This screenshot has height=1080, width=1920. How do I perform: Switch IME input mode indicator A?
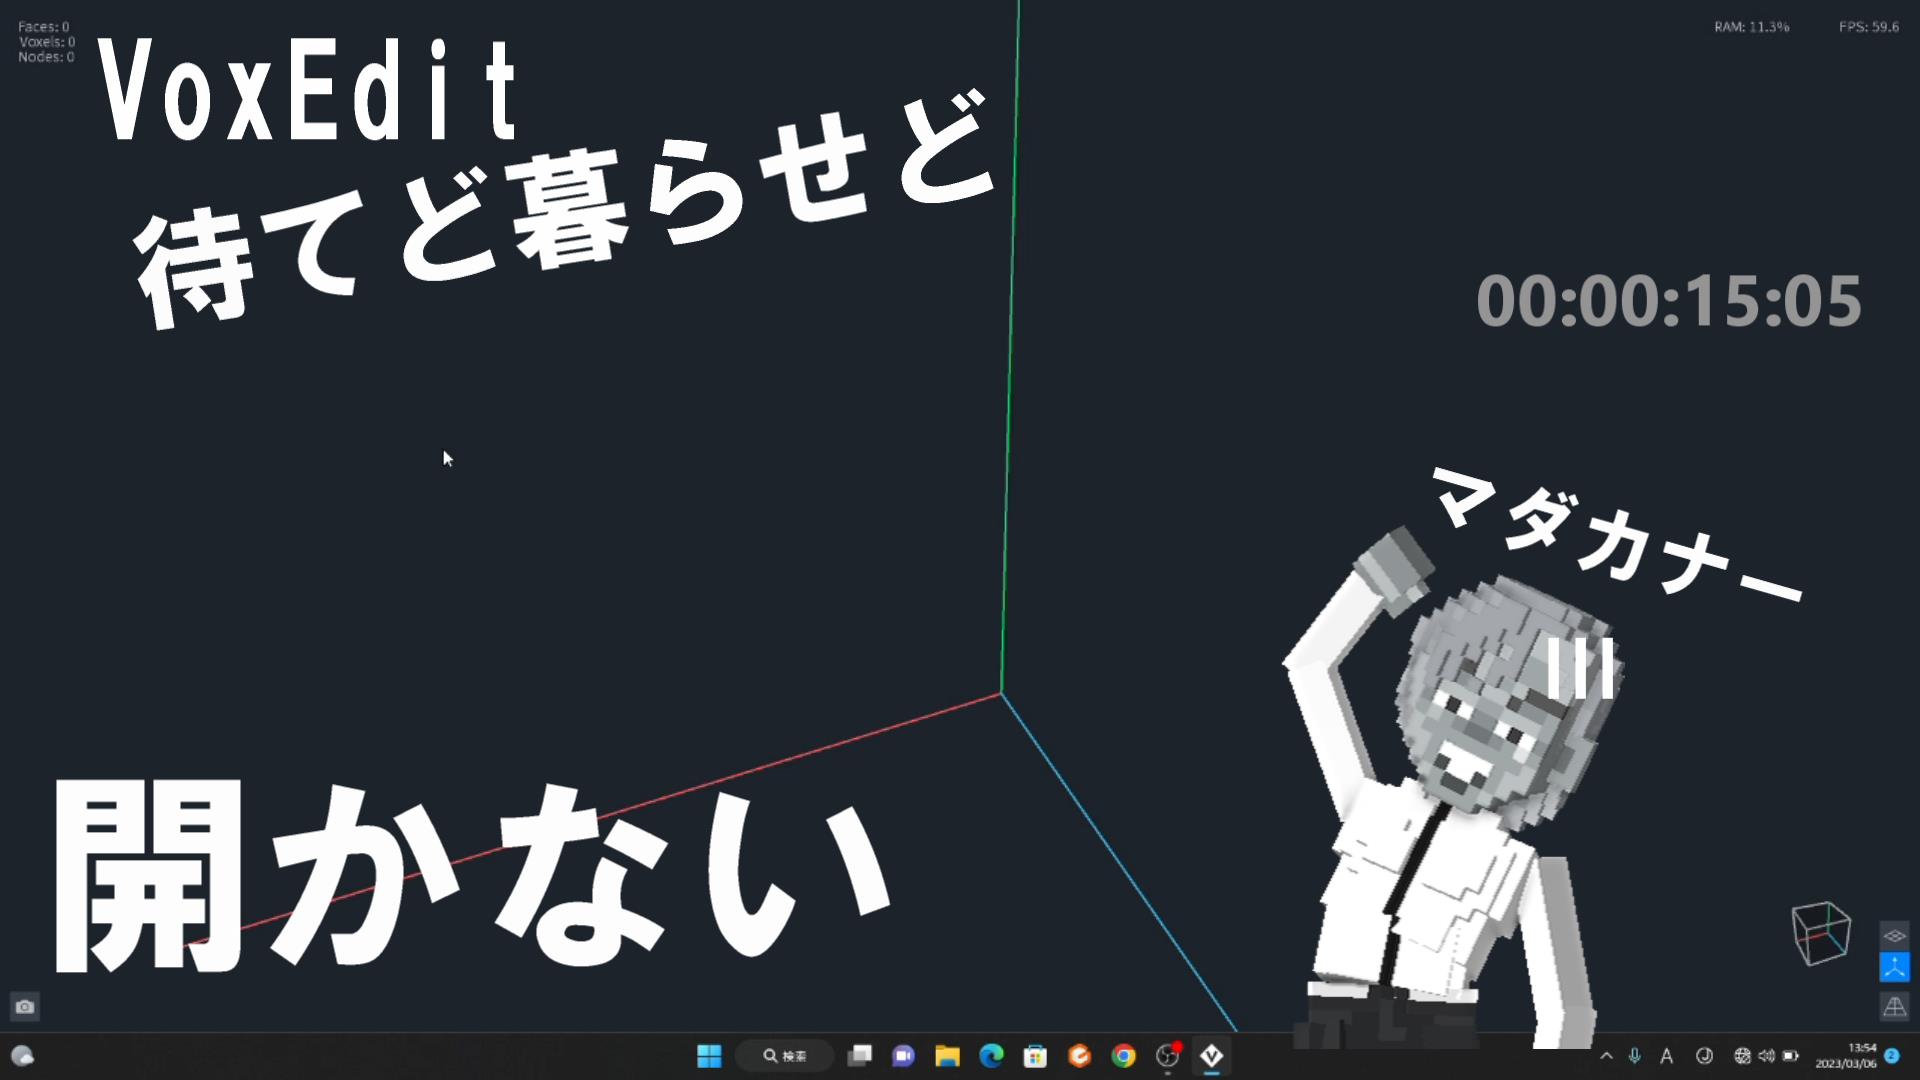(1666, 1056)
